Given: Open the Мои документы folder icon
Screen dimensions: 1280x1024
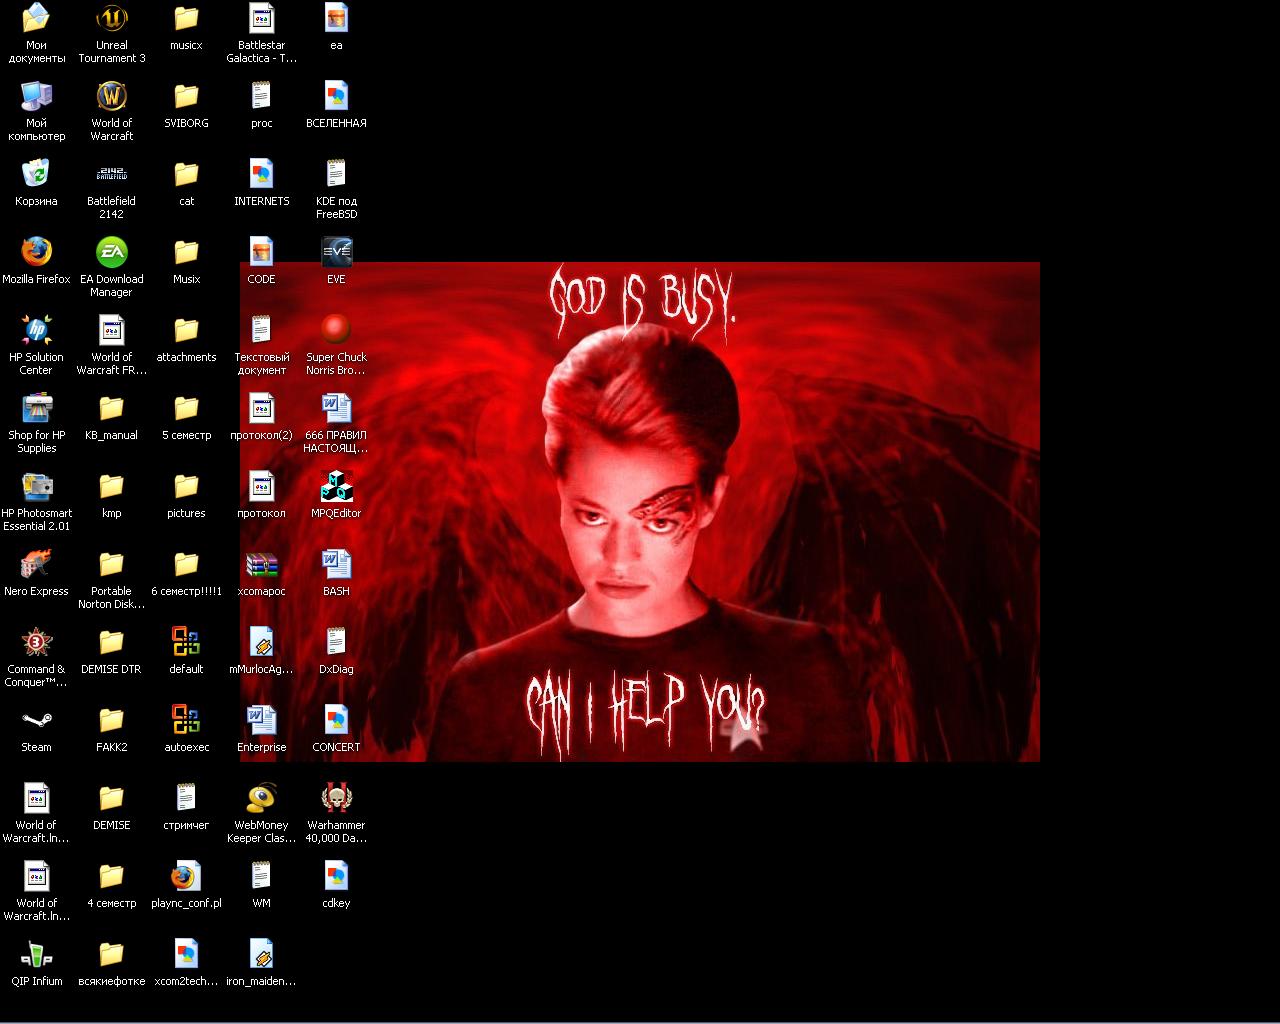Looking at the screenshot, I should click(x=36, y=18).
